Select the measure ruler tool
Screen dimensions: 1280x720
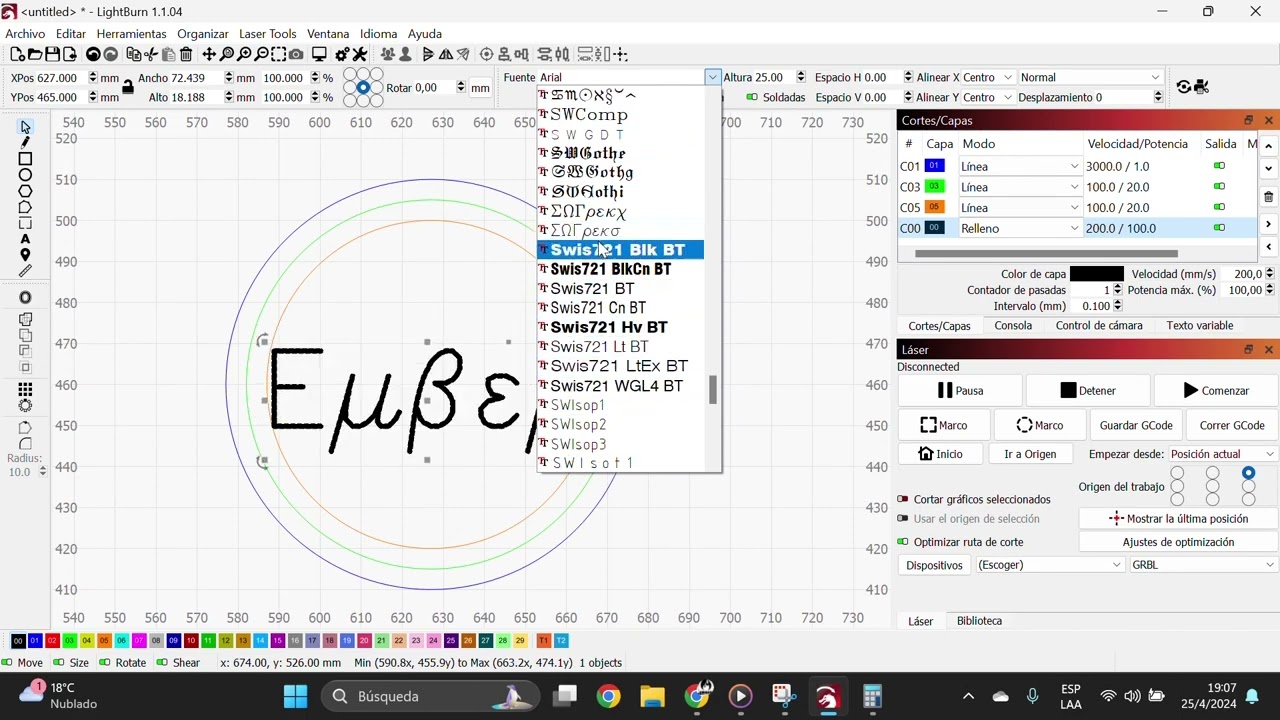coord(25,271)
